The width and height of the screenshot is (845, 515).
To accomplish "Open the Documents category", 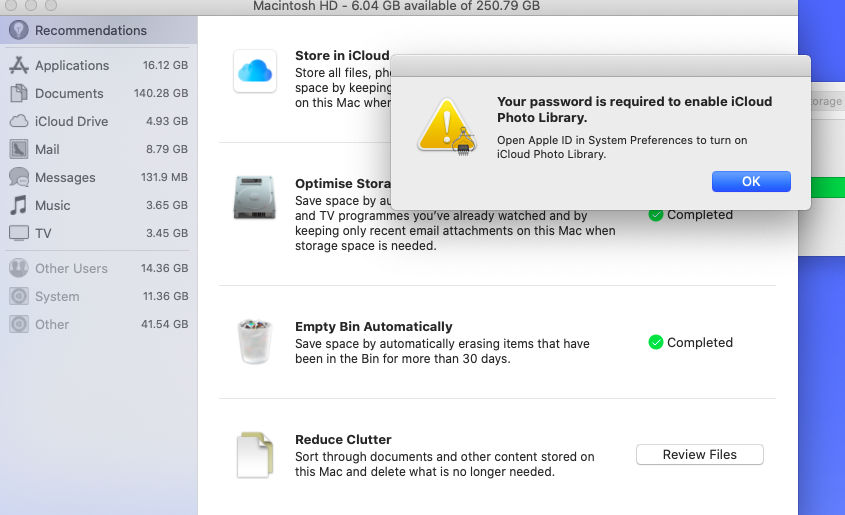I will coord(99,93).
